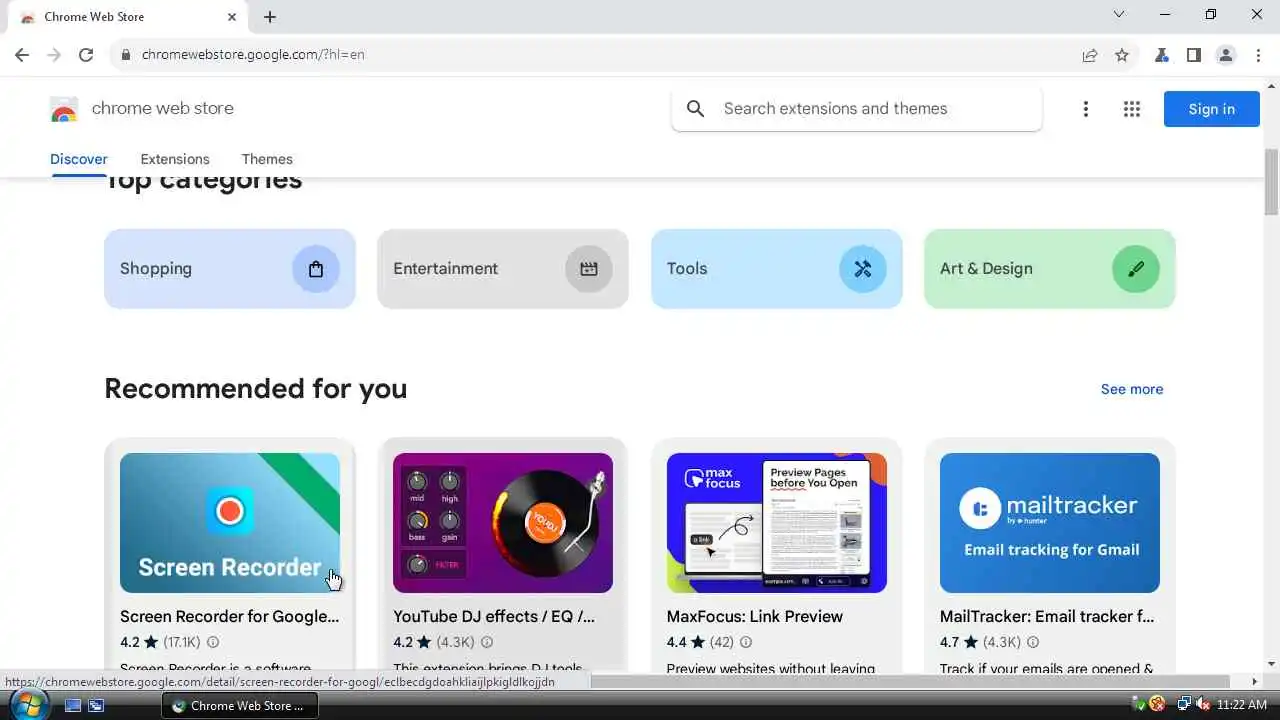Open YouTube DJ effects extension title
1280x720 pixels.
(494, 616)
